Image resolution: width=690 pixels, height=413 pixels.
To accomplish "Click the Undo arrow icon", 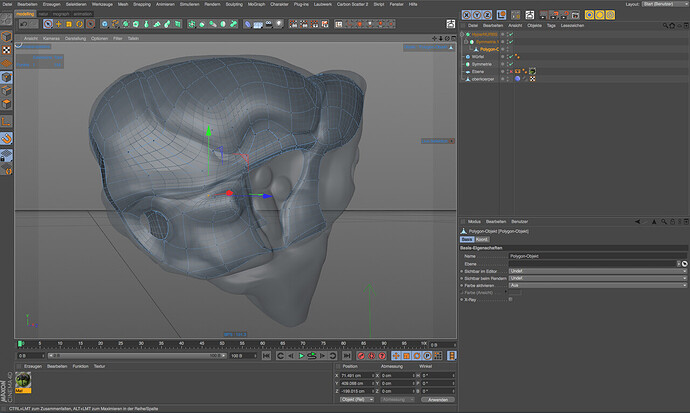I will coord(24,24).
